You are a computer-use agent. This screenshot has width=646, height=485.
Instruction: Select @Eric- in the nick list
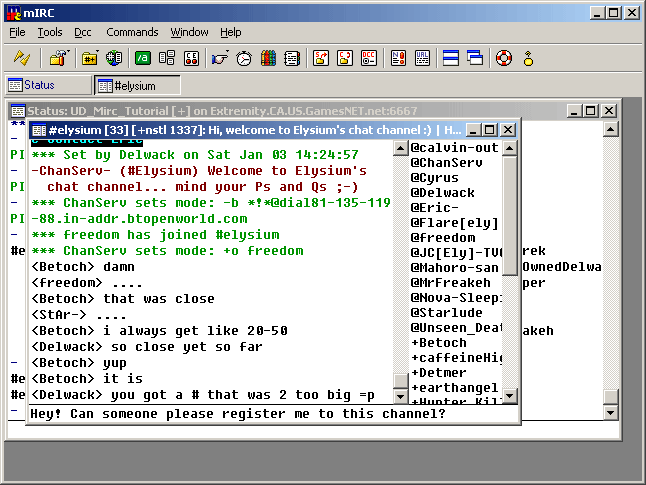coord(434,207)
